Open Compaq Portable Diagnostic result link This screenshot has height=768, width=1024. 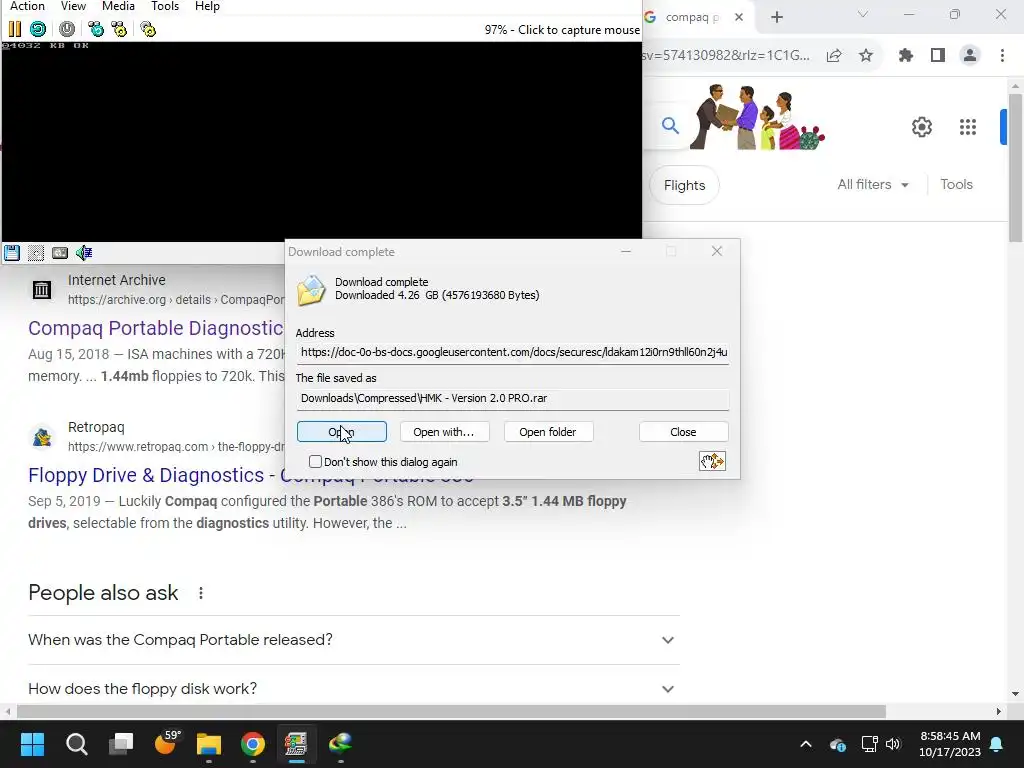click(156, 328)
